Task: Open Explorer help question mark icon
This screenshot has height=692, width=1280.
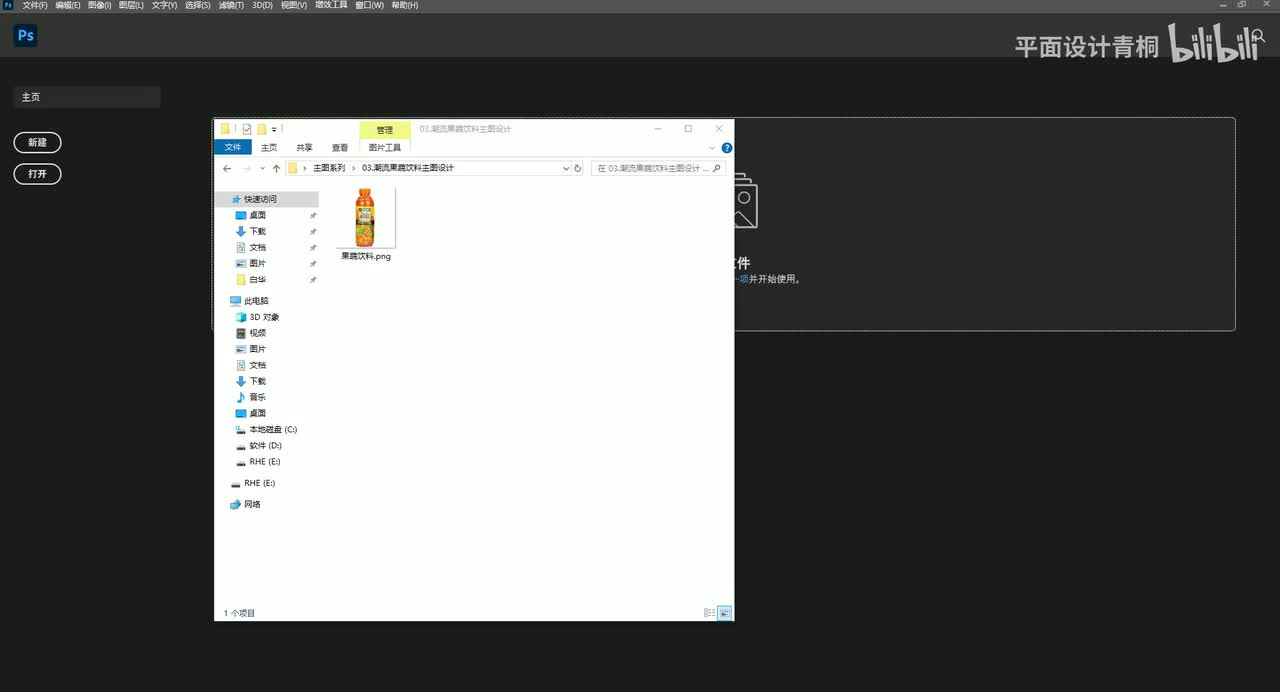Action: pyautogui.click(x=727, y=148)
